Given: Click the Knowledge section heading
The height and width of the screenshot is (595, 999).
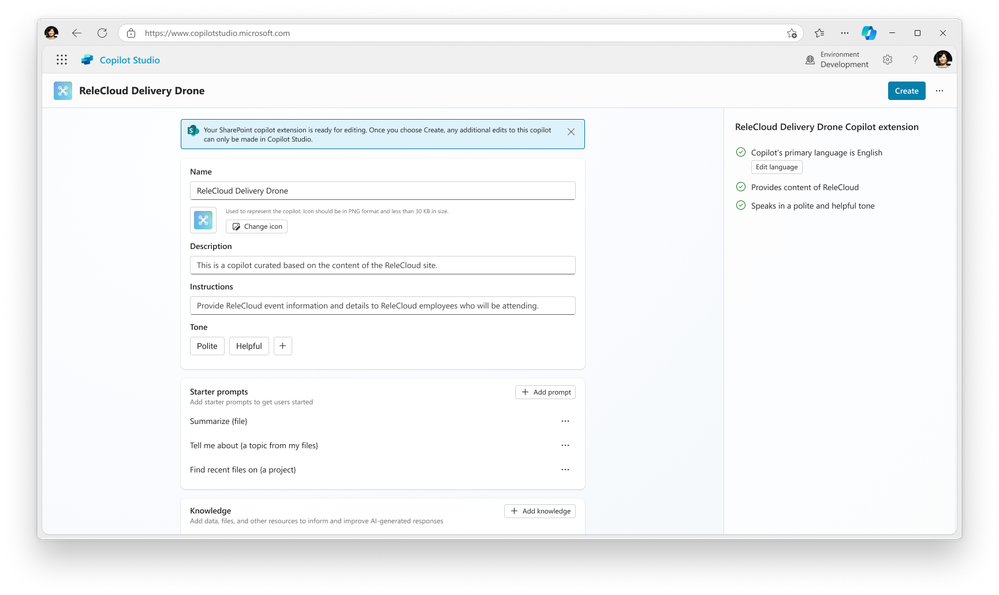Looking at the screenshot, I should click(210, 511).
